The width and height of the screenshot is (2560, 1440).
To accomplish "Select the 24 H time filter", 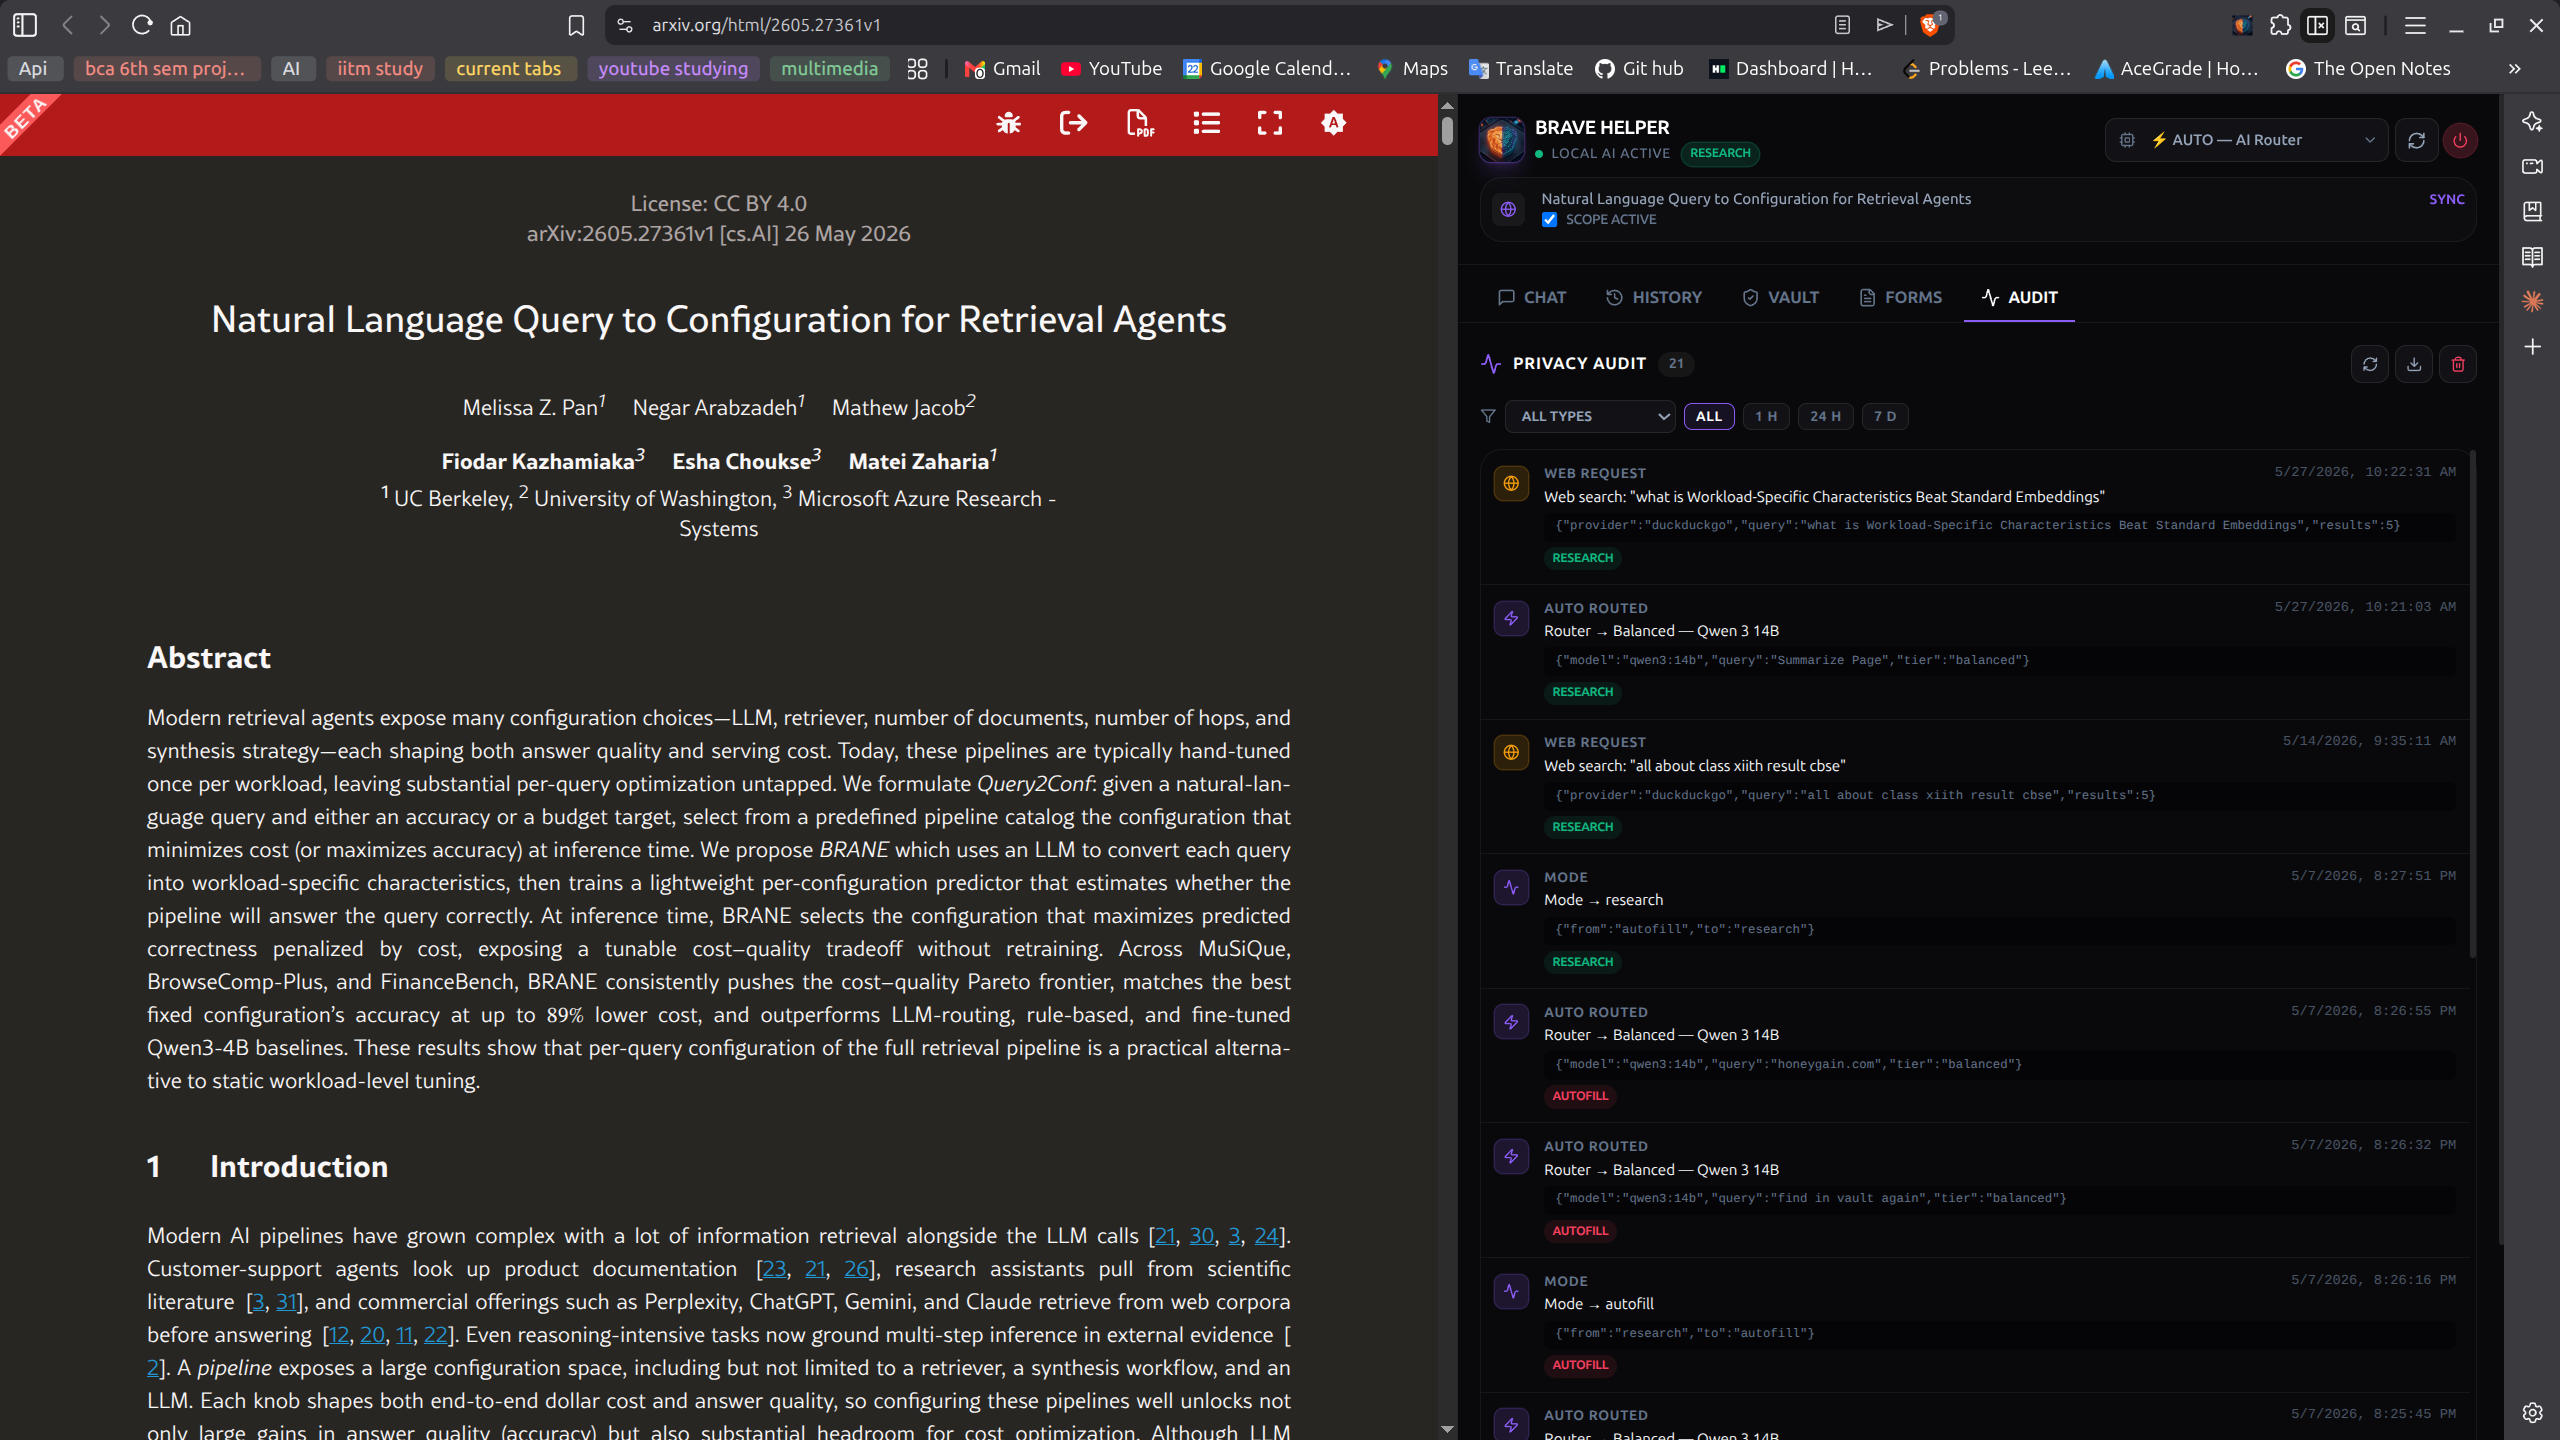I will (x=1825, y=416).
